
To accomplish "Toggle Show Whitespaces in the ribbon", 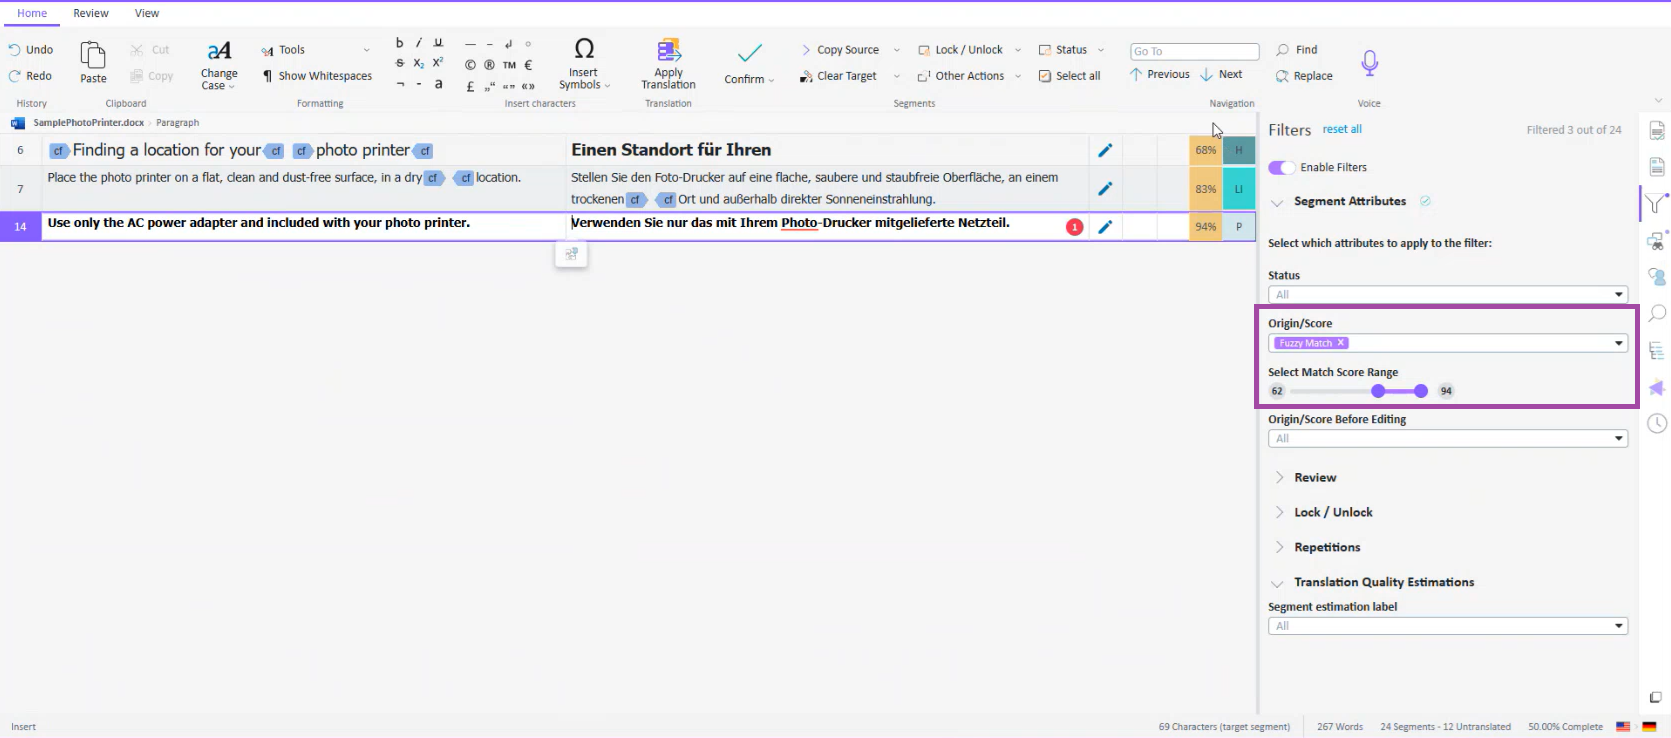I will tap(317, 76).
